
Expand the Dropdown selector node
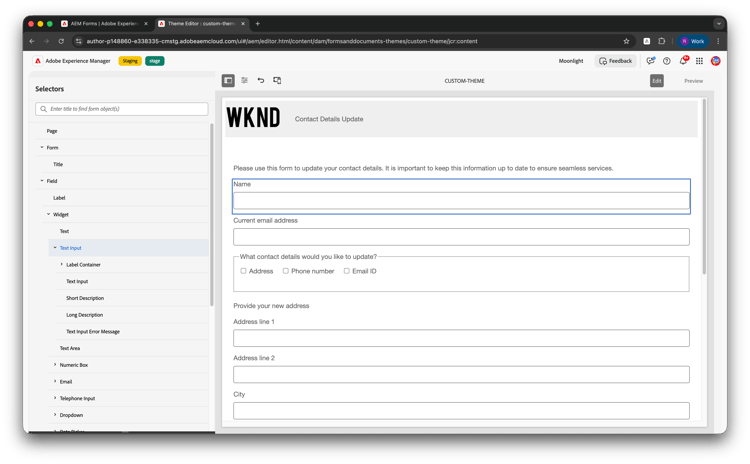55,415
